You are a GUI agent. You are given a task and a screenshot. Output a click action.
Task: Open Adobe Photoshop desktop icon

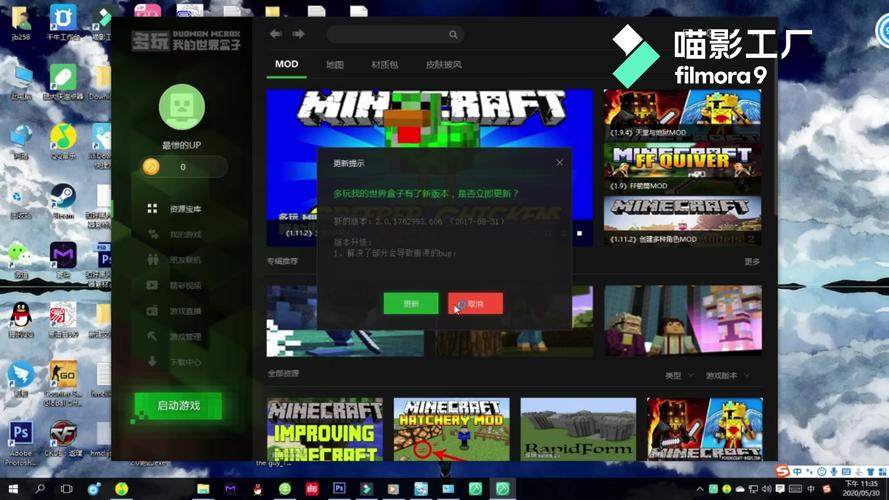point(20,443)
